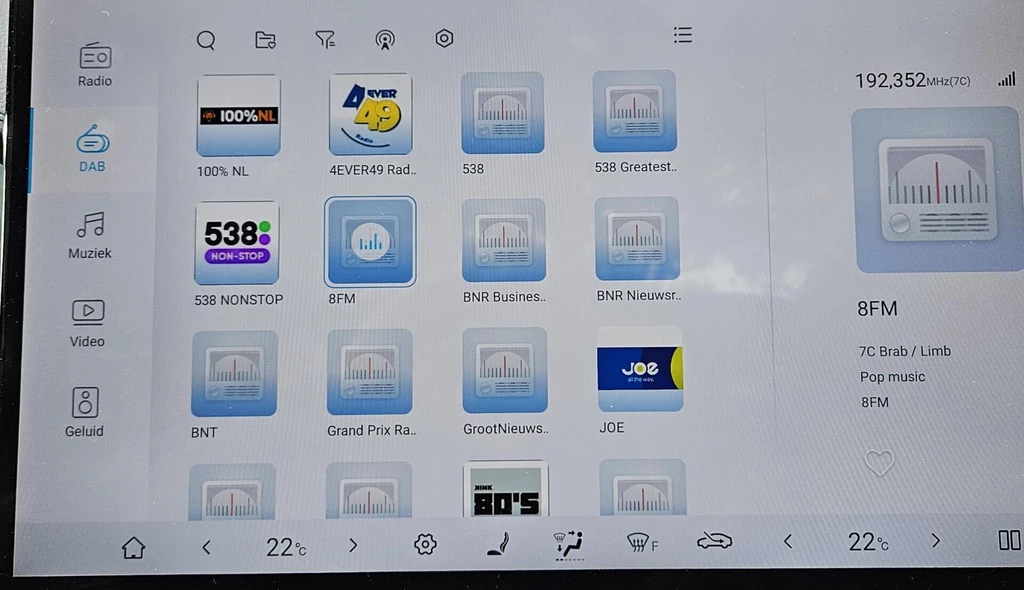
Task: Toggle air recirculation car icon
Action: point(714,542)
